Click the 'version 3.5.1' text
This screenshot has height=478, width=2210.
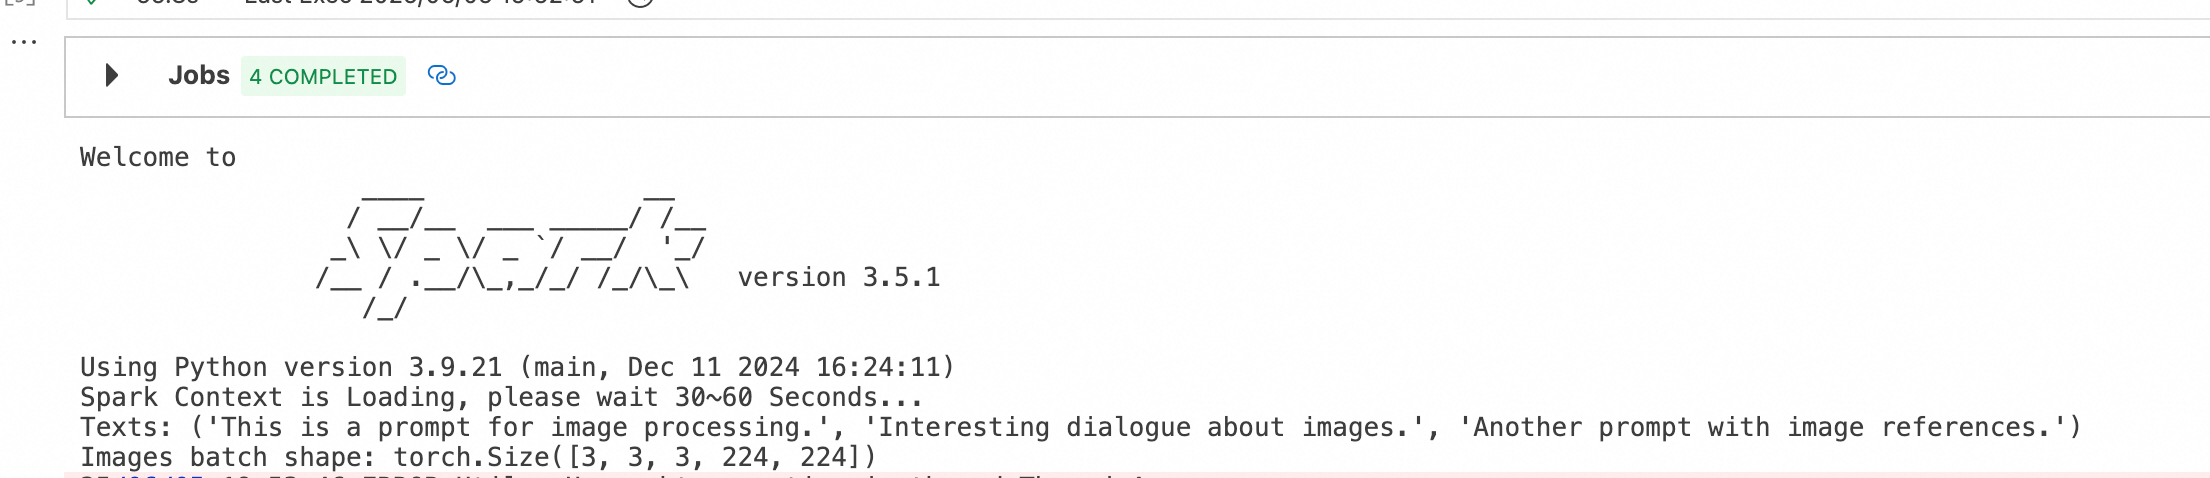(x=838, y=278)
